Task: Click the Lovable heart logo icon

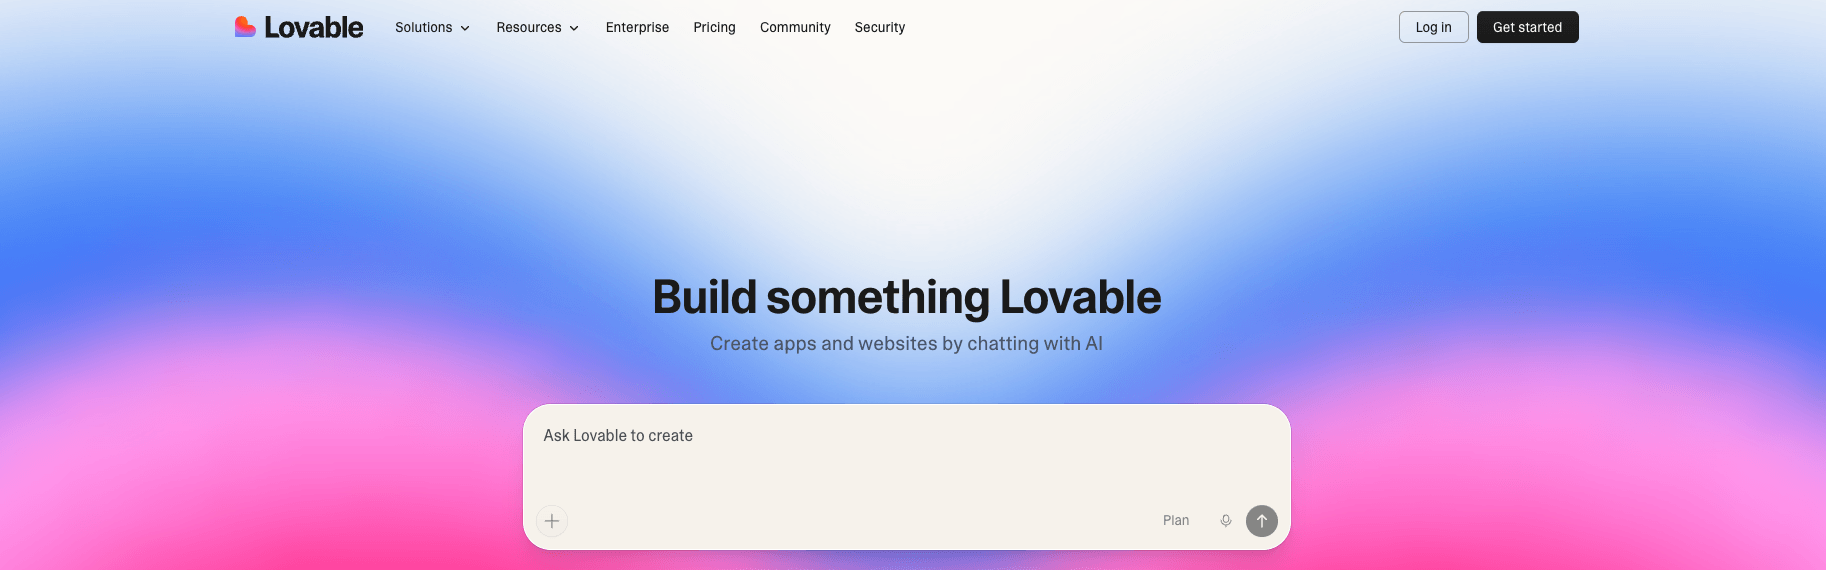Action: [245, 27]
